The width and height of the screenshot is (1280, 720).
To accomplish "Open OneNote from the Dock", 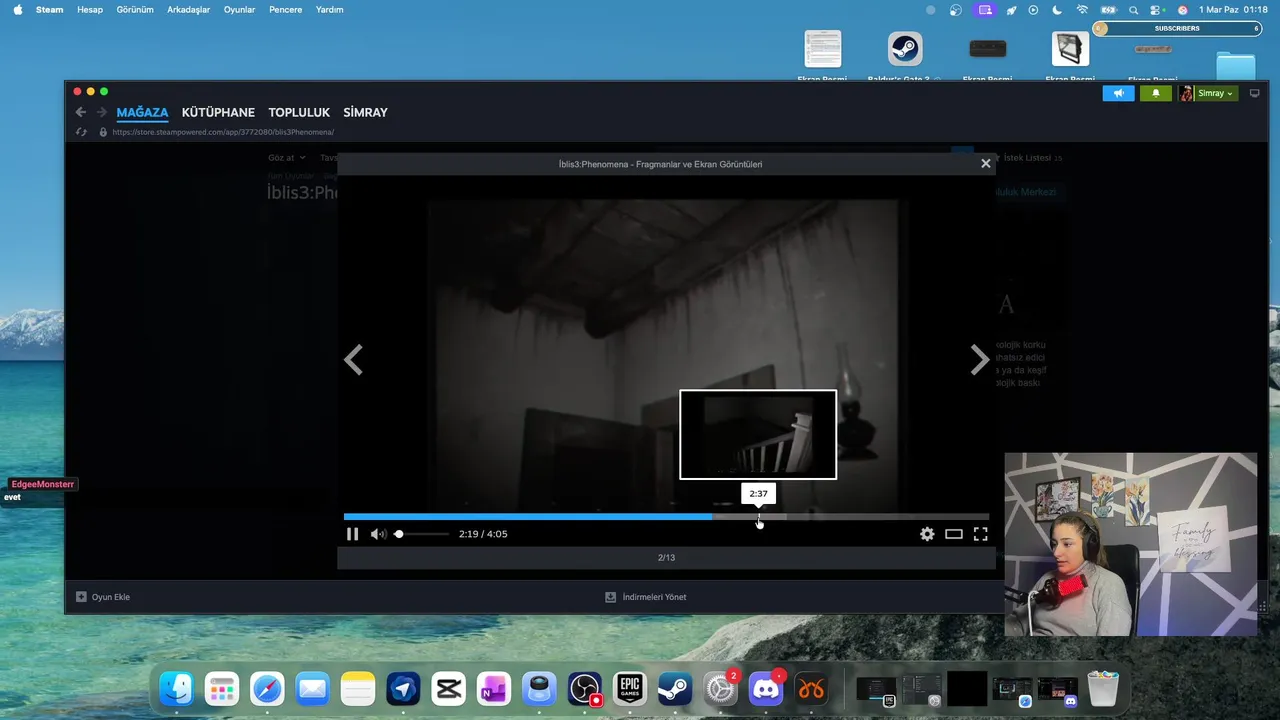I will [x=493, y=689].
